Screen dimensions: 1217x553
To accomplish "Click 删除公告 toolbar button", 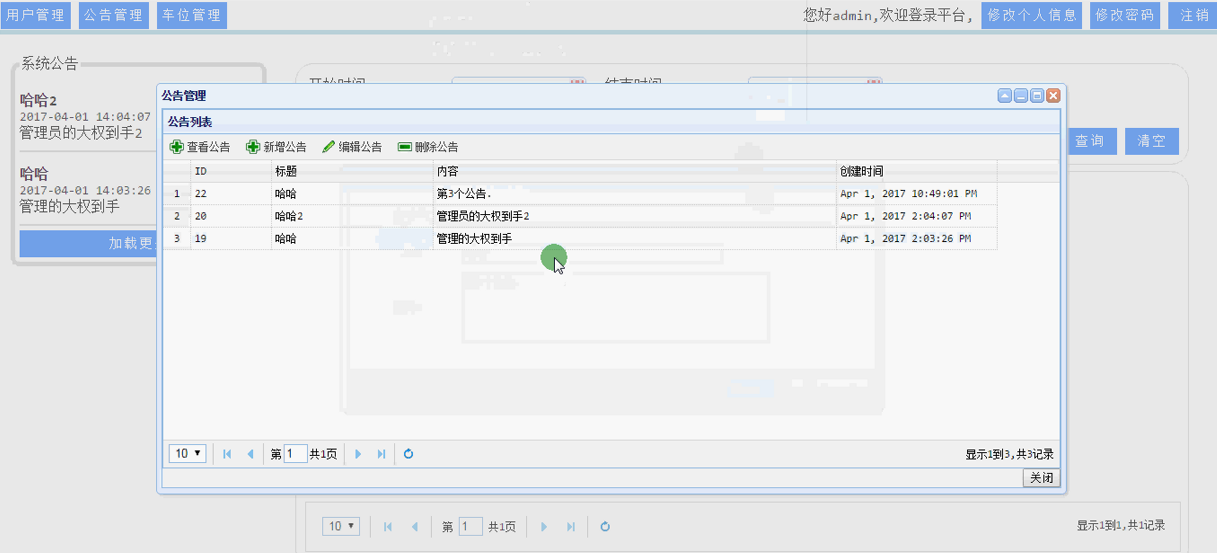I will click(428, 147).
